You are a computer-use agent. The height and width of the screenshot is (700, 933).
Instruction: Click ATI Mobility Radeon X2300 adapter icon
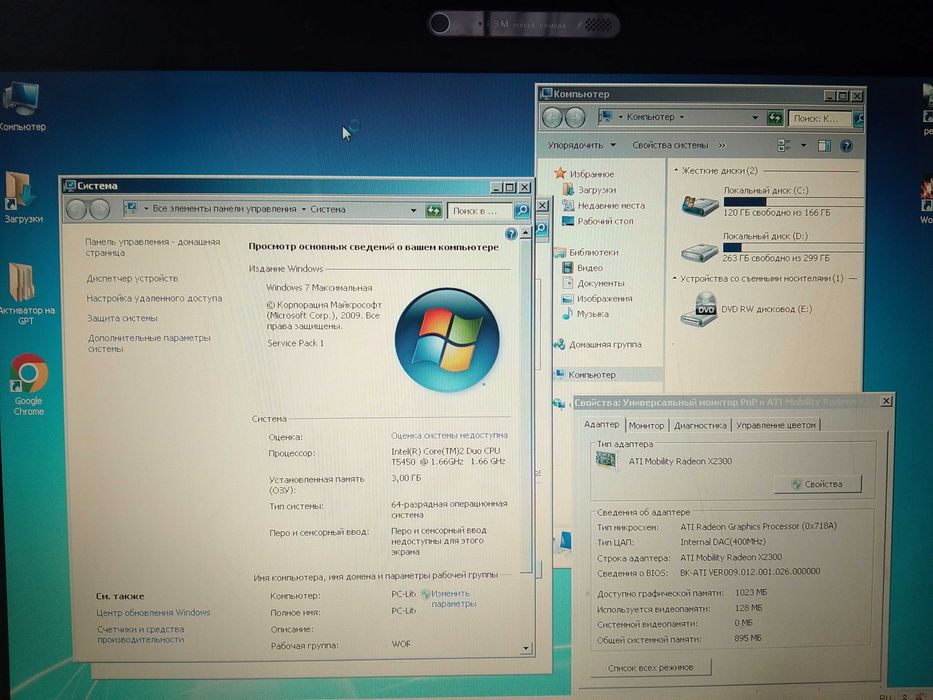tap(606, 461)
